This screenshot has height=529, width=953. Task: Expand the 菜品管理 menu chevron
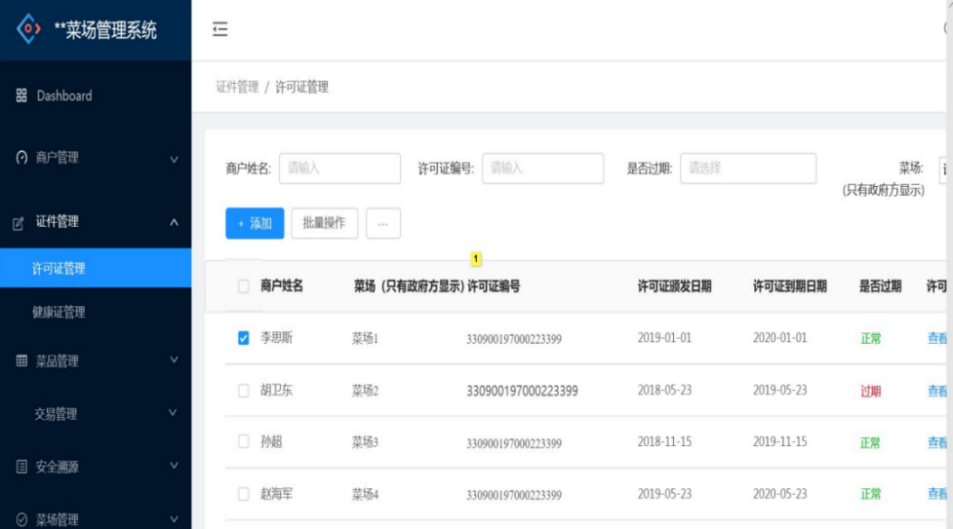point(174,360)
